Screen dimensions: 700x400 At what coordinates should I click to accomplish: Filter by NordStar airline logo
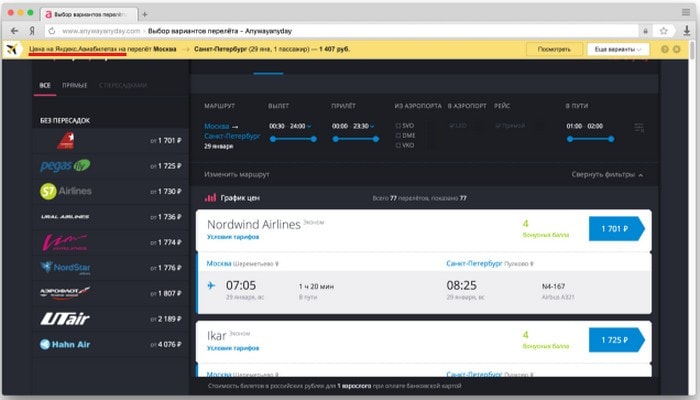(x=65, y=267)
